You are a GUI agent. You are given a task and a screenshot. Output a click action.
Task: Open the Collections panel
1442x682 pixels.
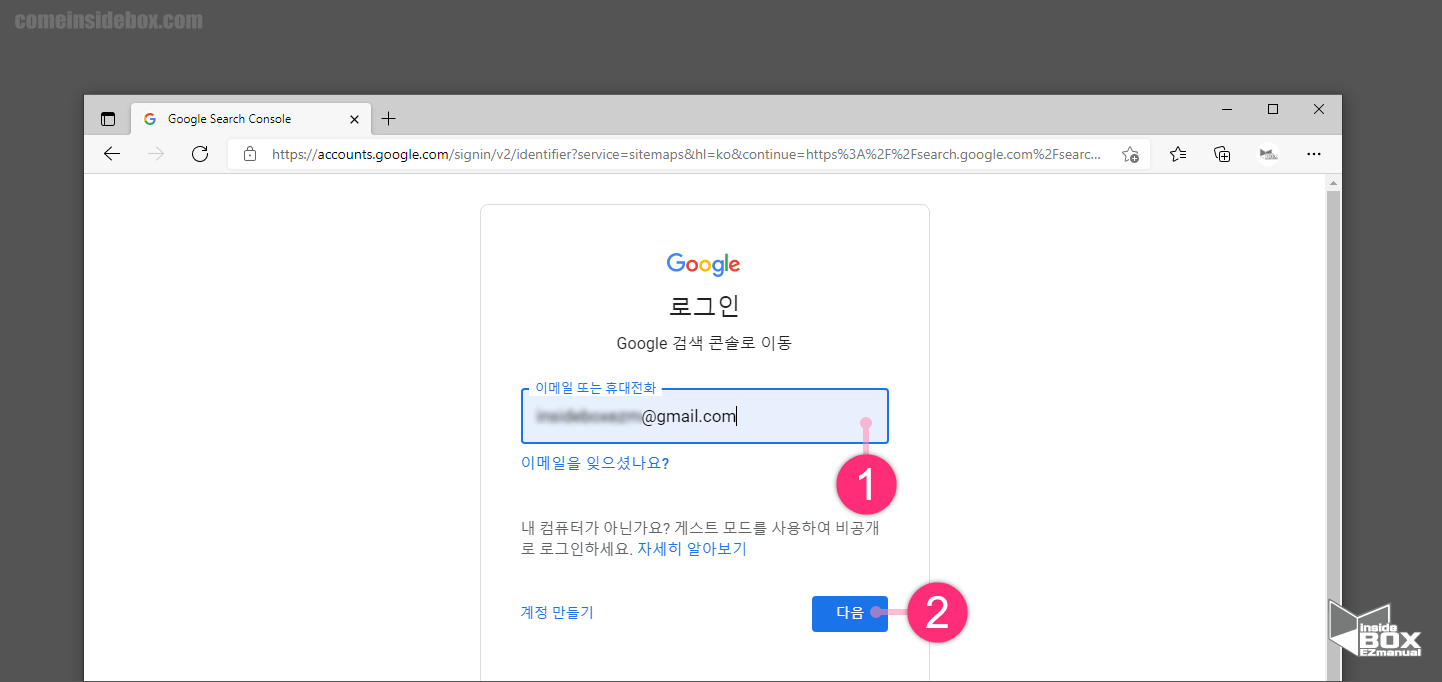(x=1222, y=154)
